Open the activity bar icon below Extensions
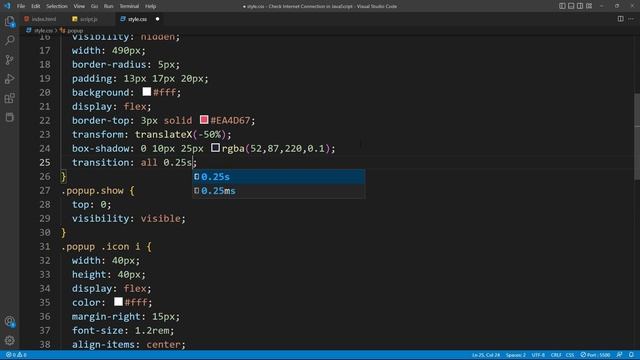Image resolution: width=640 pixels, height=360 pixels. pos(9,117)
